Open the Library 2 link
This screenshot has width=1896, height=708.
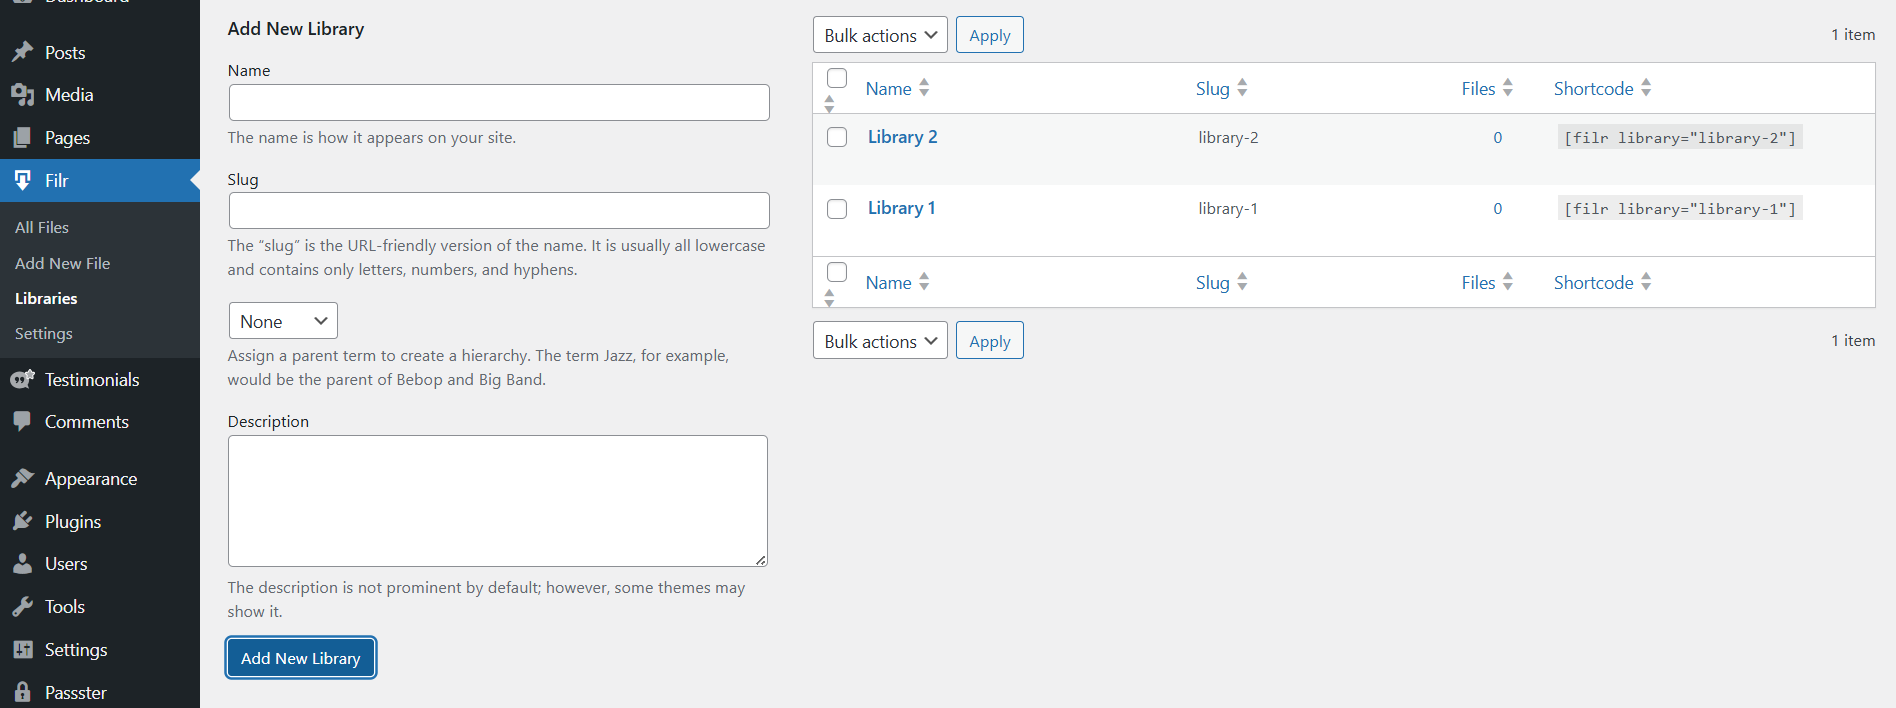click(902, 137)
